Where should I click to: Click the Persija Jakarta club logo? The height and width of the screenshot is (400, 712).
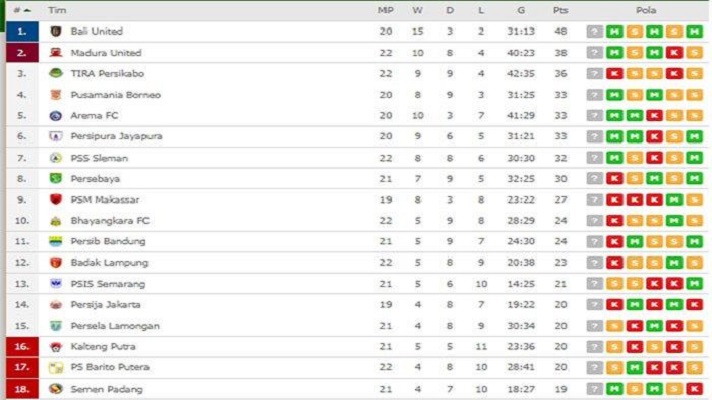click(56, 304)
